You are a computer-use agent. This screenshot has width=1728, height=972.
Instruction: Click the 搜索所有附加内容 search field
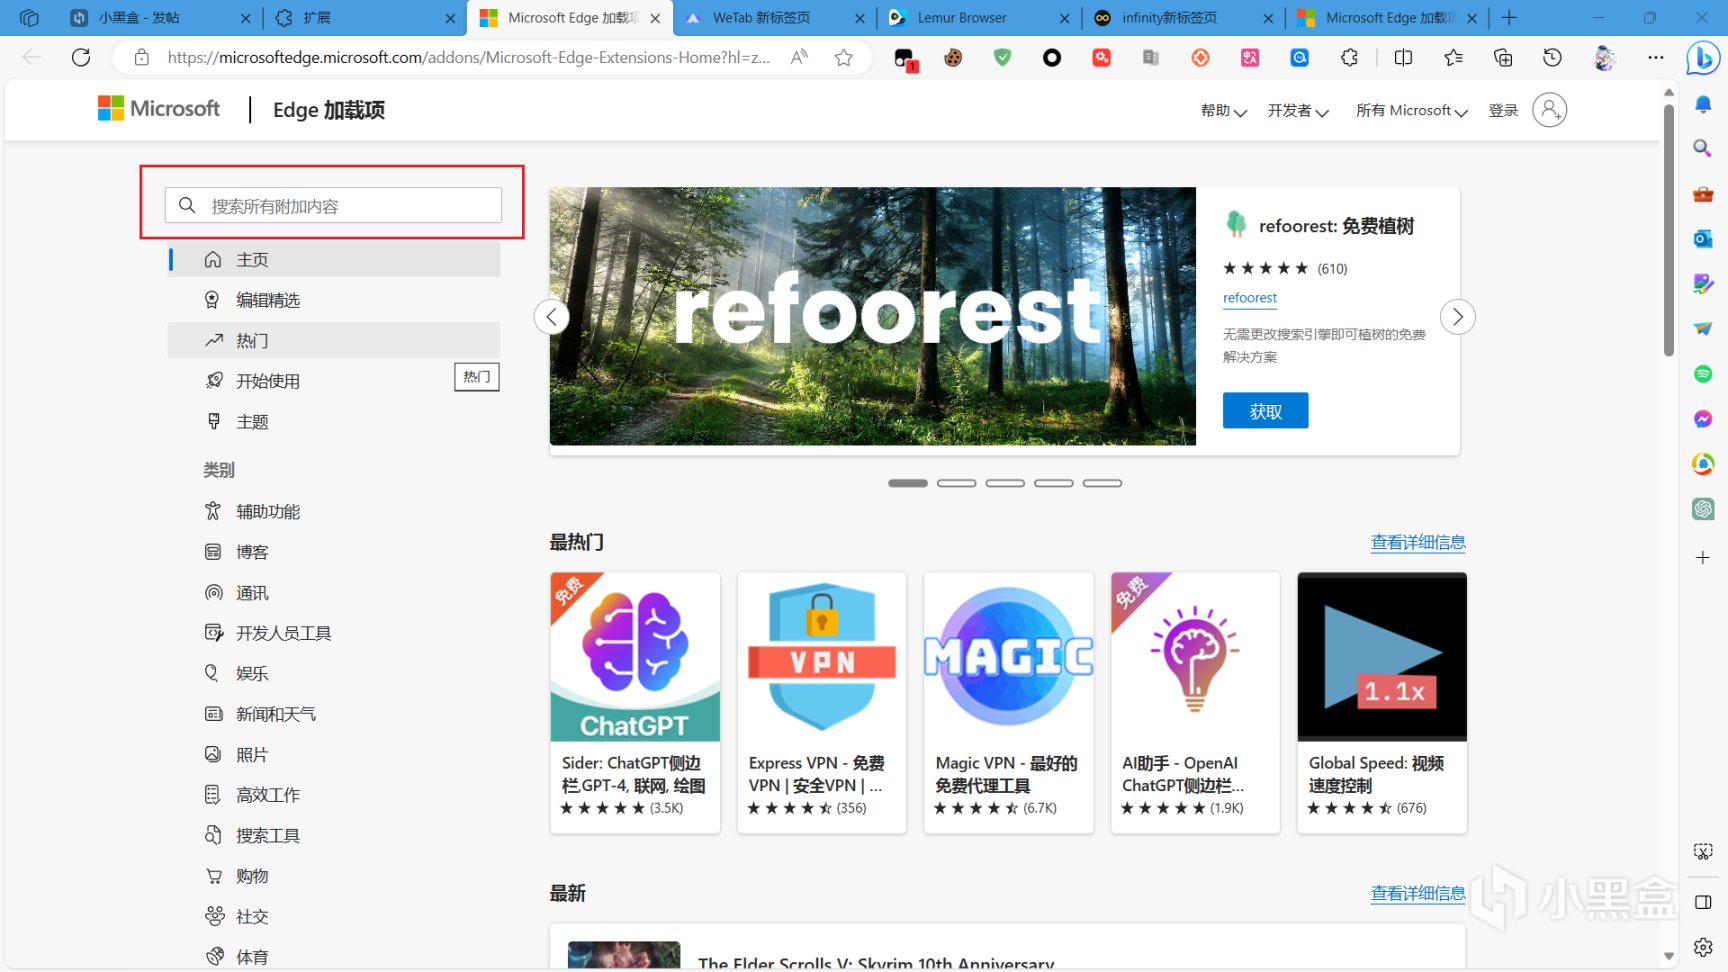pyautogui.click(x=333, y=205)
